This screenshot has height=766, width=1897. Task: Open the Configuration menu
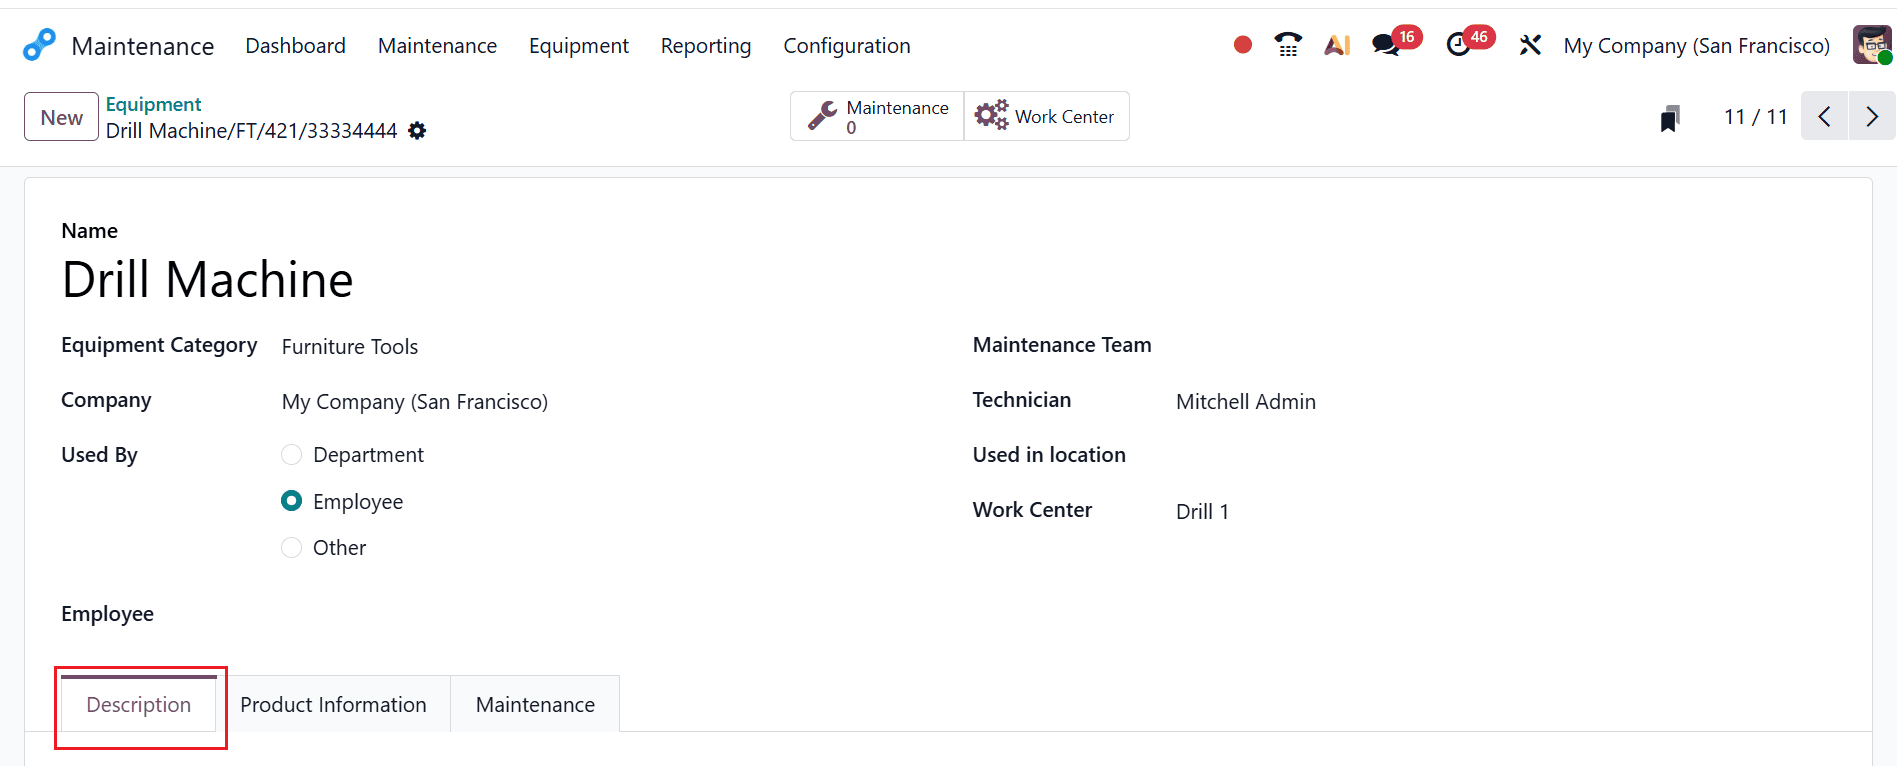point(847,46)
